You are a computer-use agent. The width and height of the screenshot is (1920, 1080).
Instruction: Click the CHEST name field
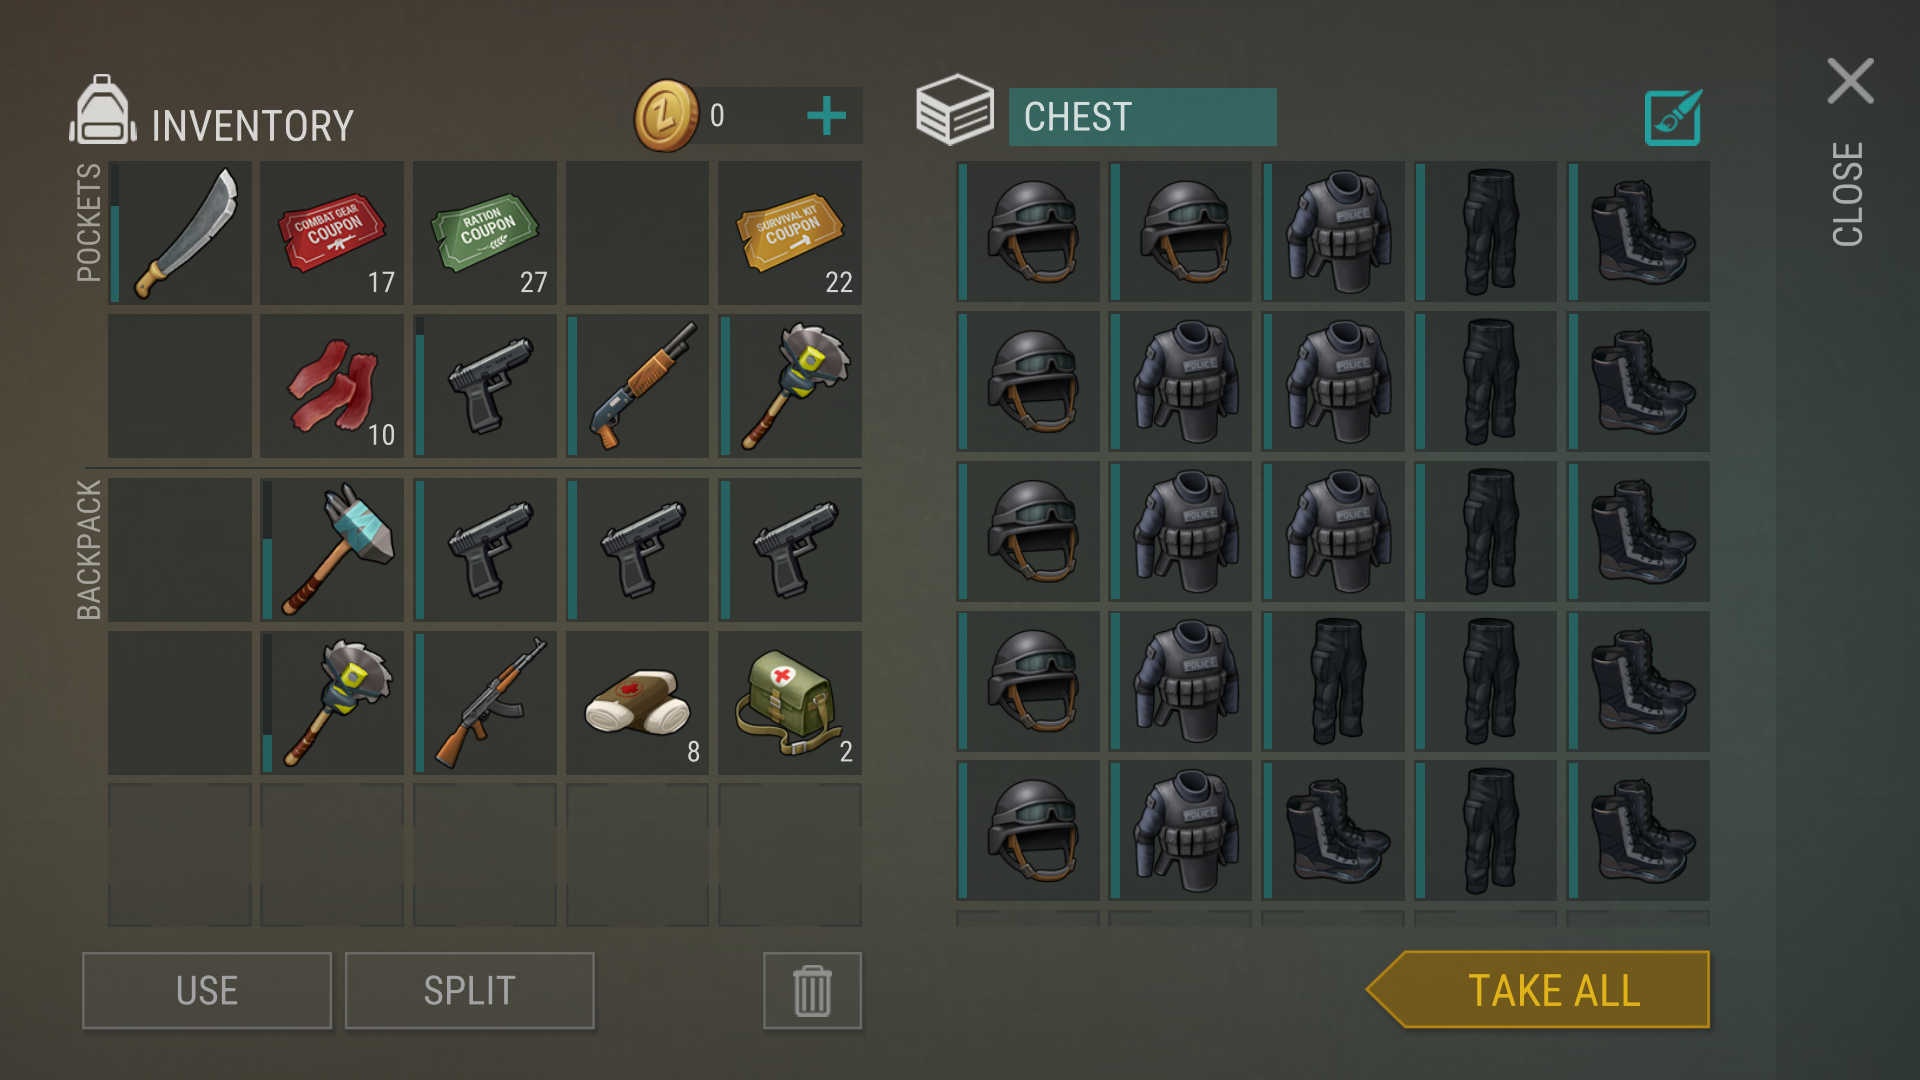(x=1142, y=117)
